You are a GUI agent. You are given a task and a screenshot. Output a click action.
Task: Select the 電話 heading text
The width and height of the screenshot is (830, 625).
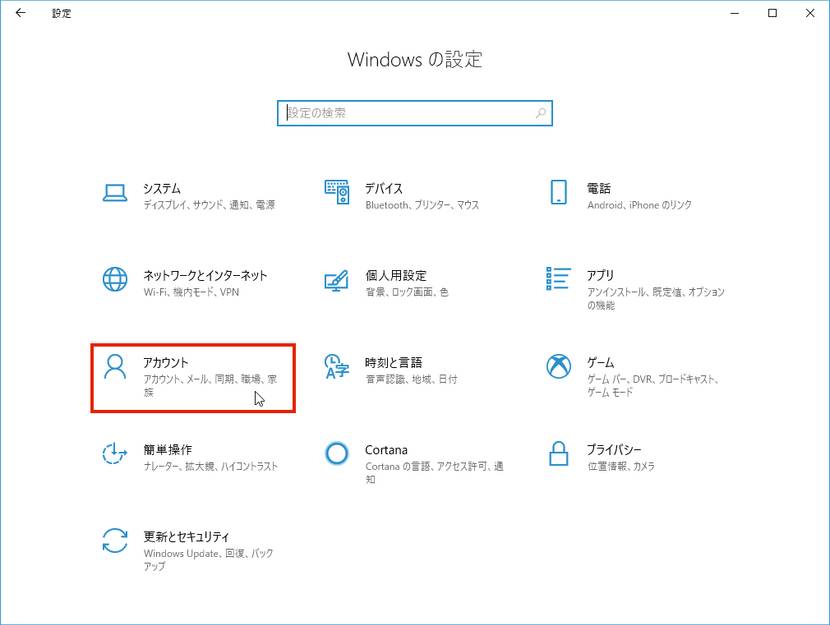599,188
